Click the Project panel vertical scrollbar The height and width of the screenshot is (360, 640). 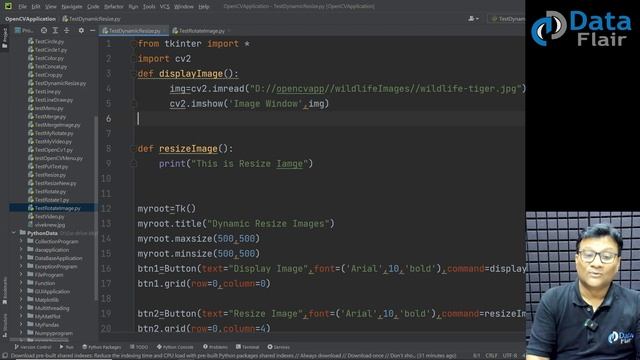[x=96, y=208]
